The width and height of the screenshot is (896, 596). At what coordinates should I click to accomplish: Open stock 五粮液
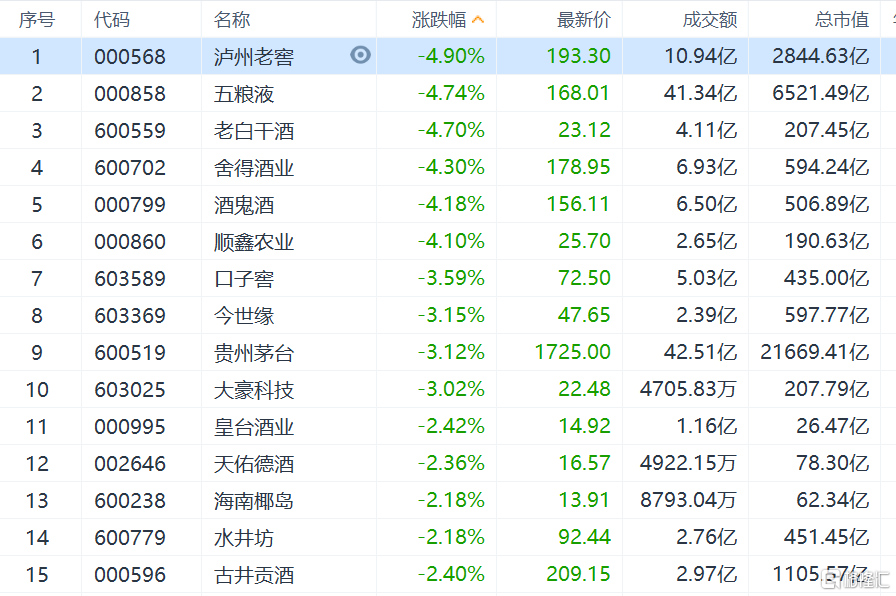244,94
